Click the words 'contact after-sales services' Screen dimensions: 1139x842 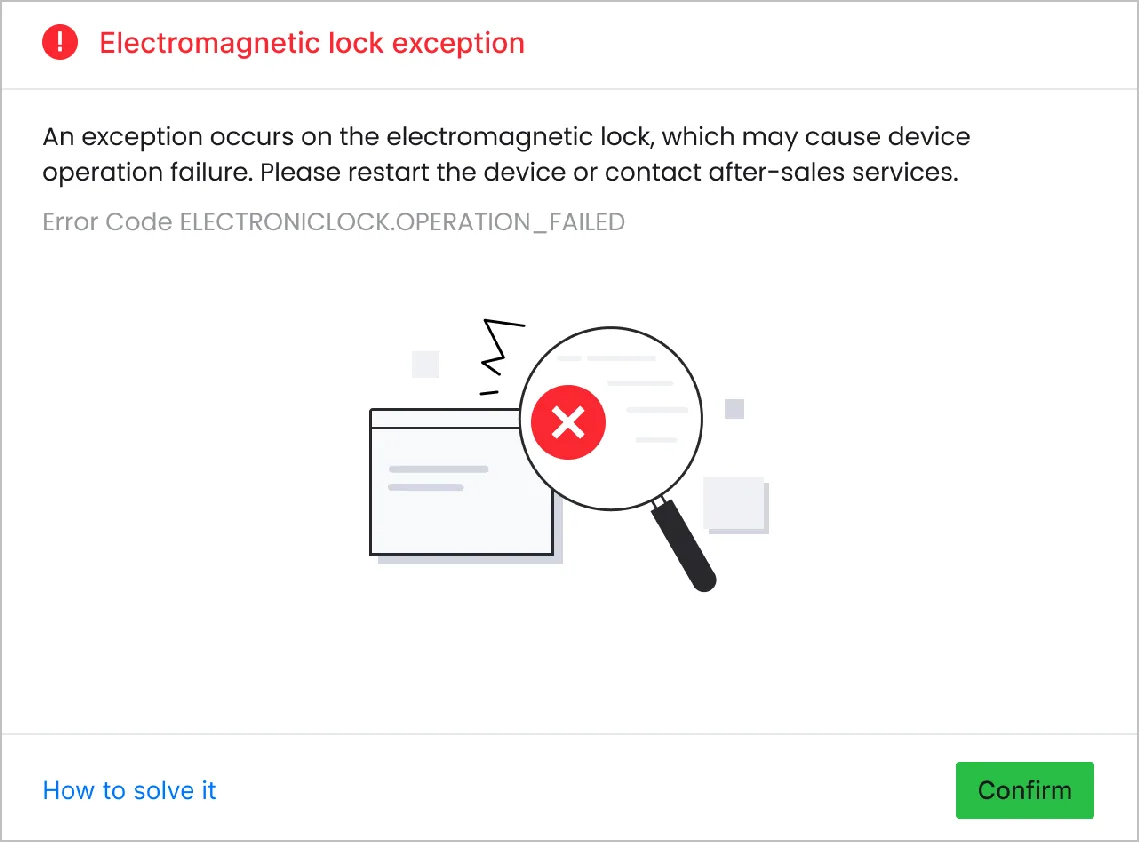pyautogui.click(x=782, y=172)
